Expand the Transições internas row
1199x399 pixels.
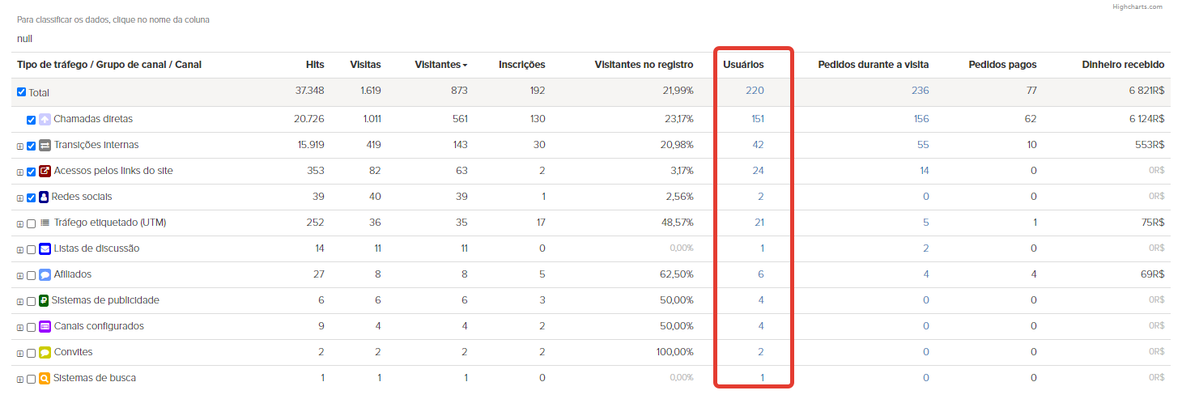click(21, 146)
